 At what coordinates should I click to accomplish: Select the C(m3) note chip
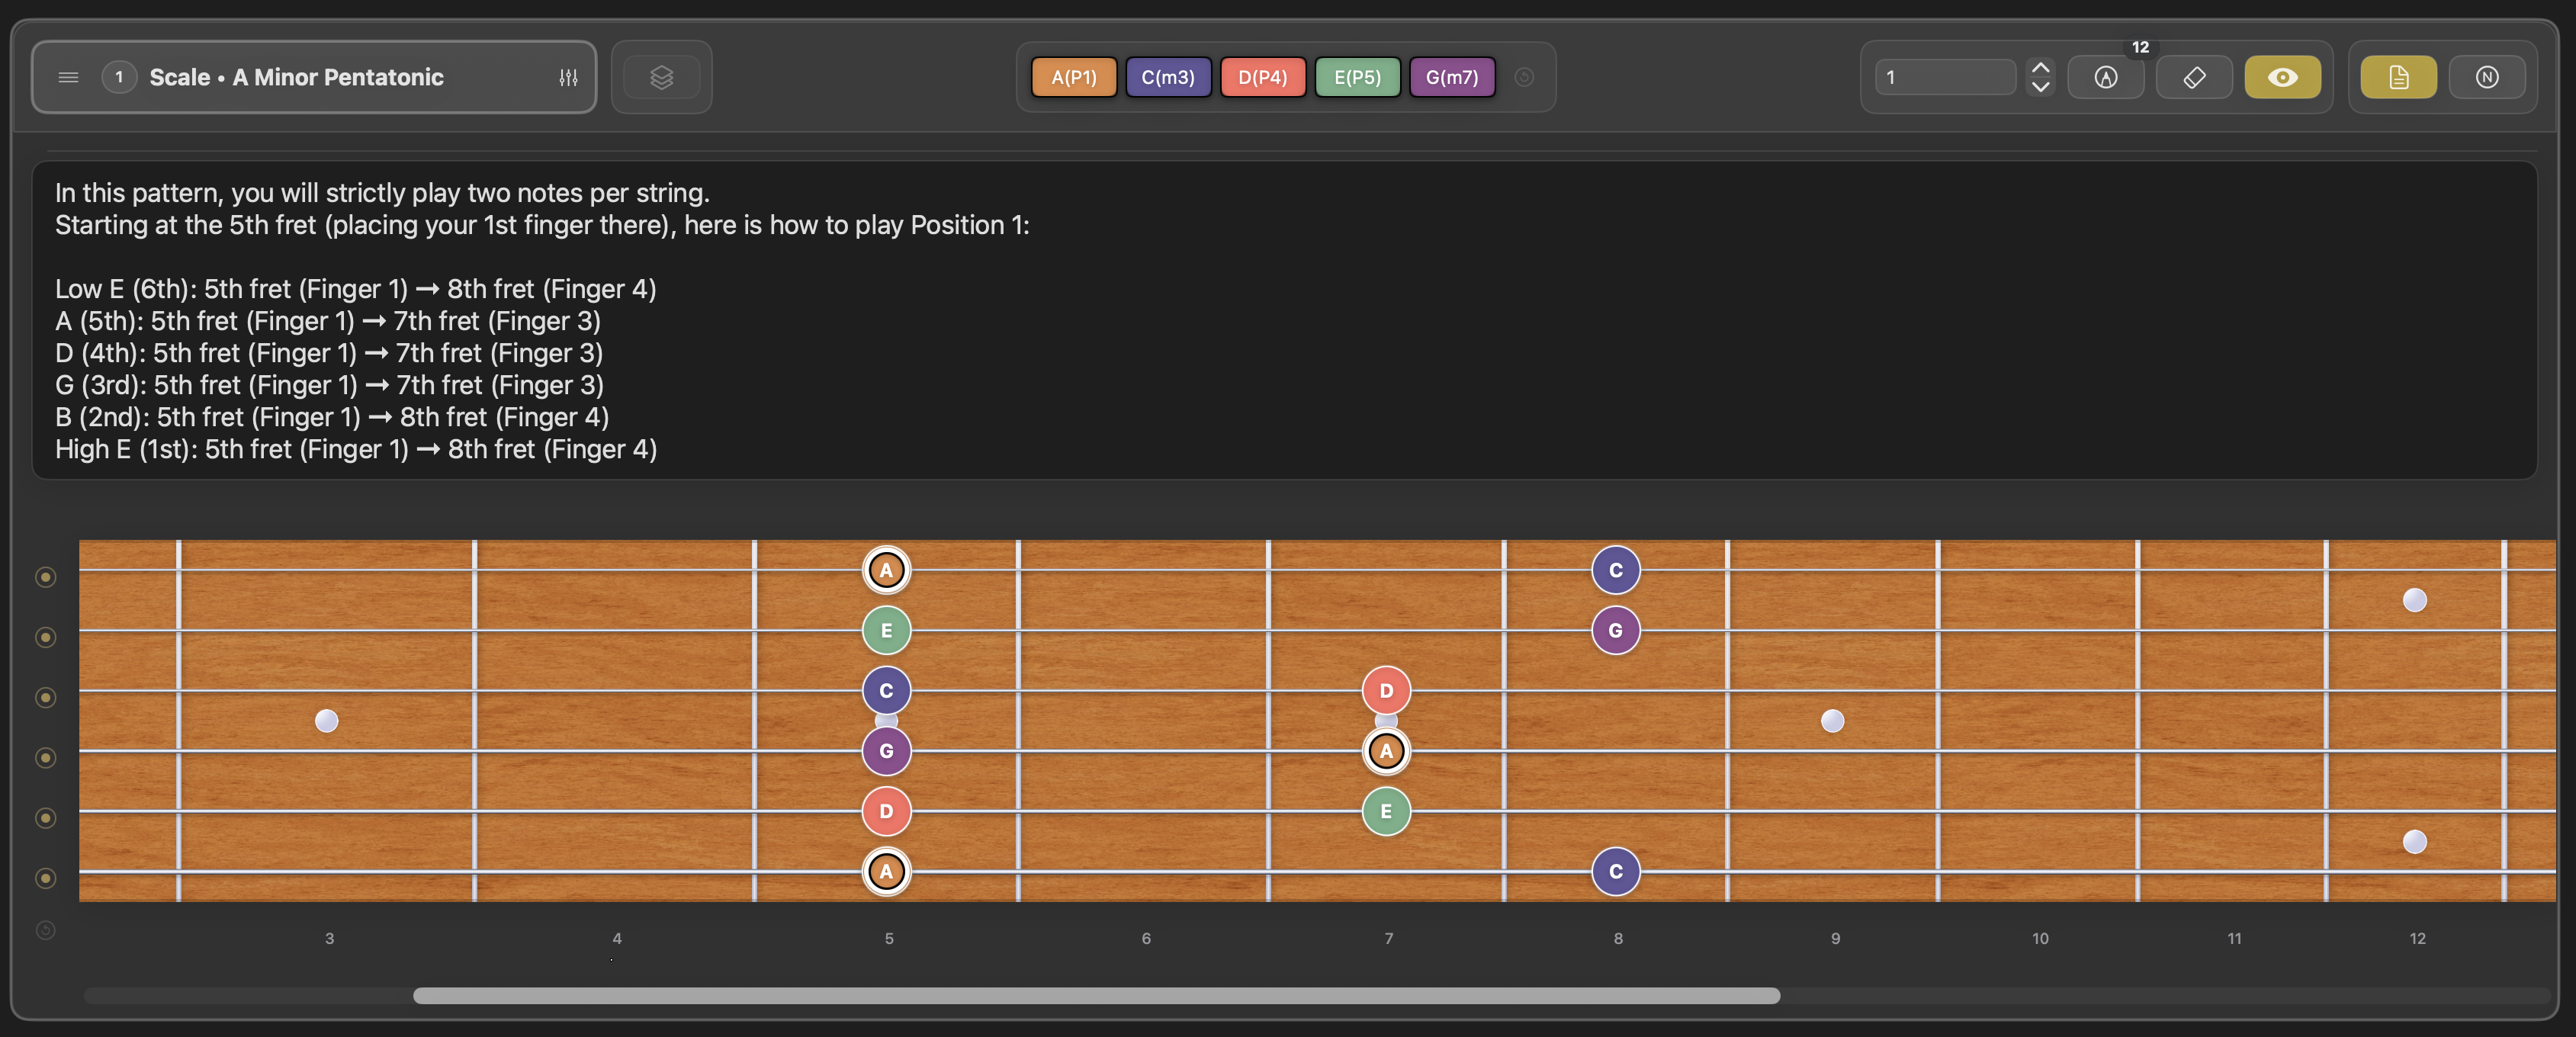click(x=1168, y=77)
